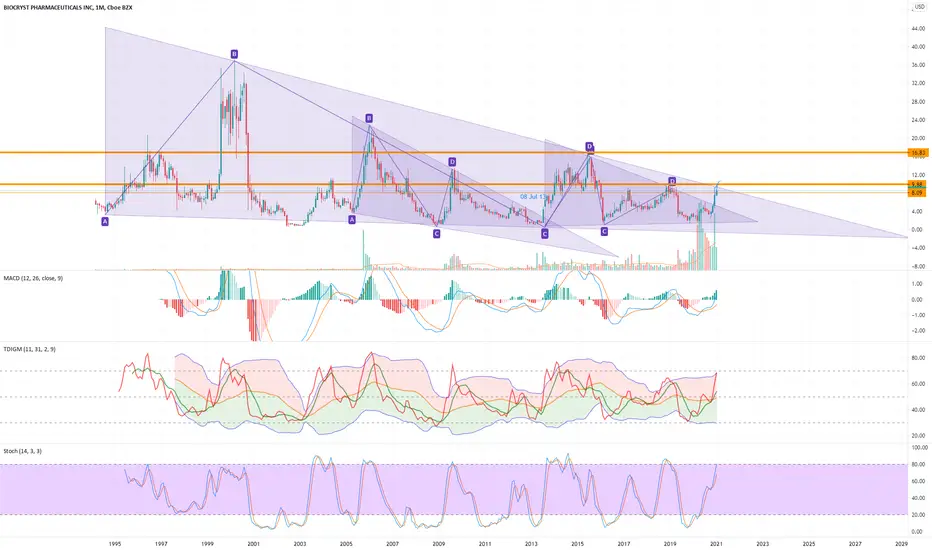Select the A marker near the 2005 low

[x=352, y=219]
